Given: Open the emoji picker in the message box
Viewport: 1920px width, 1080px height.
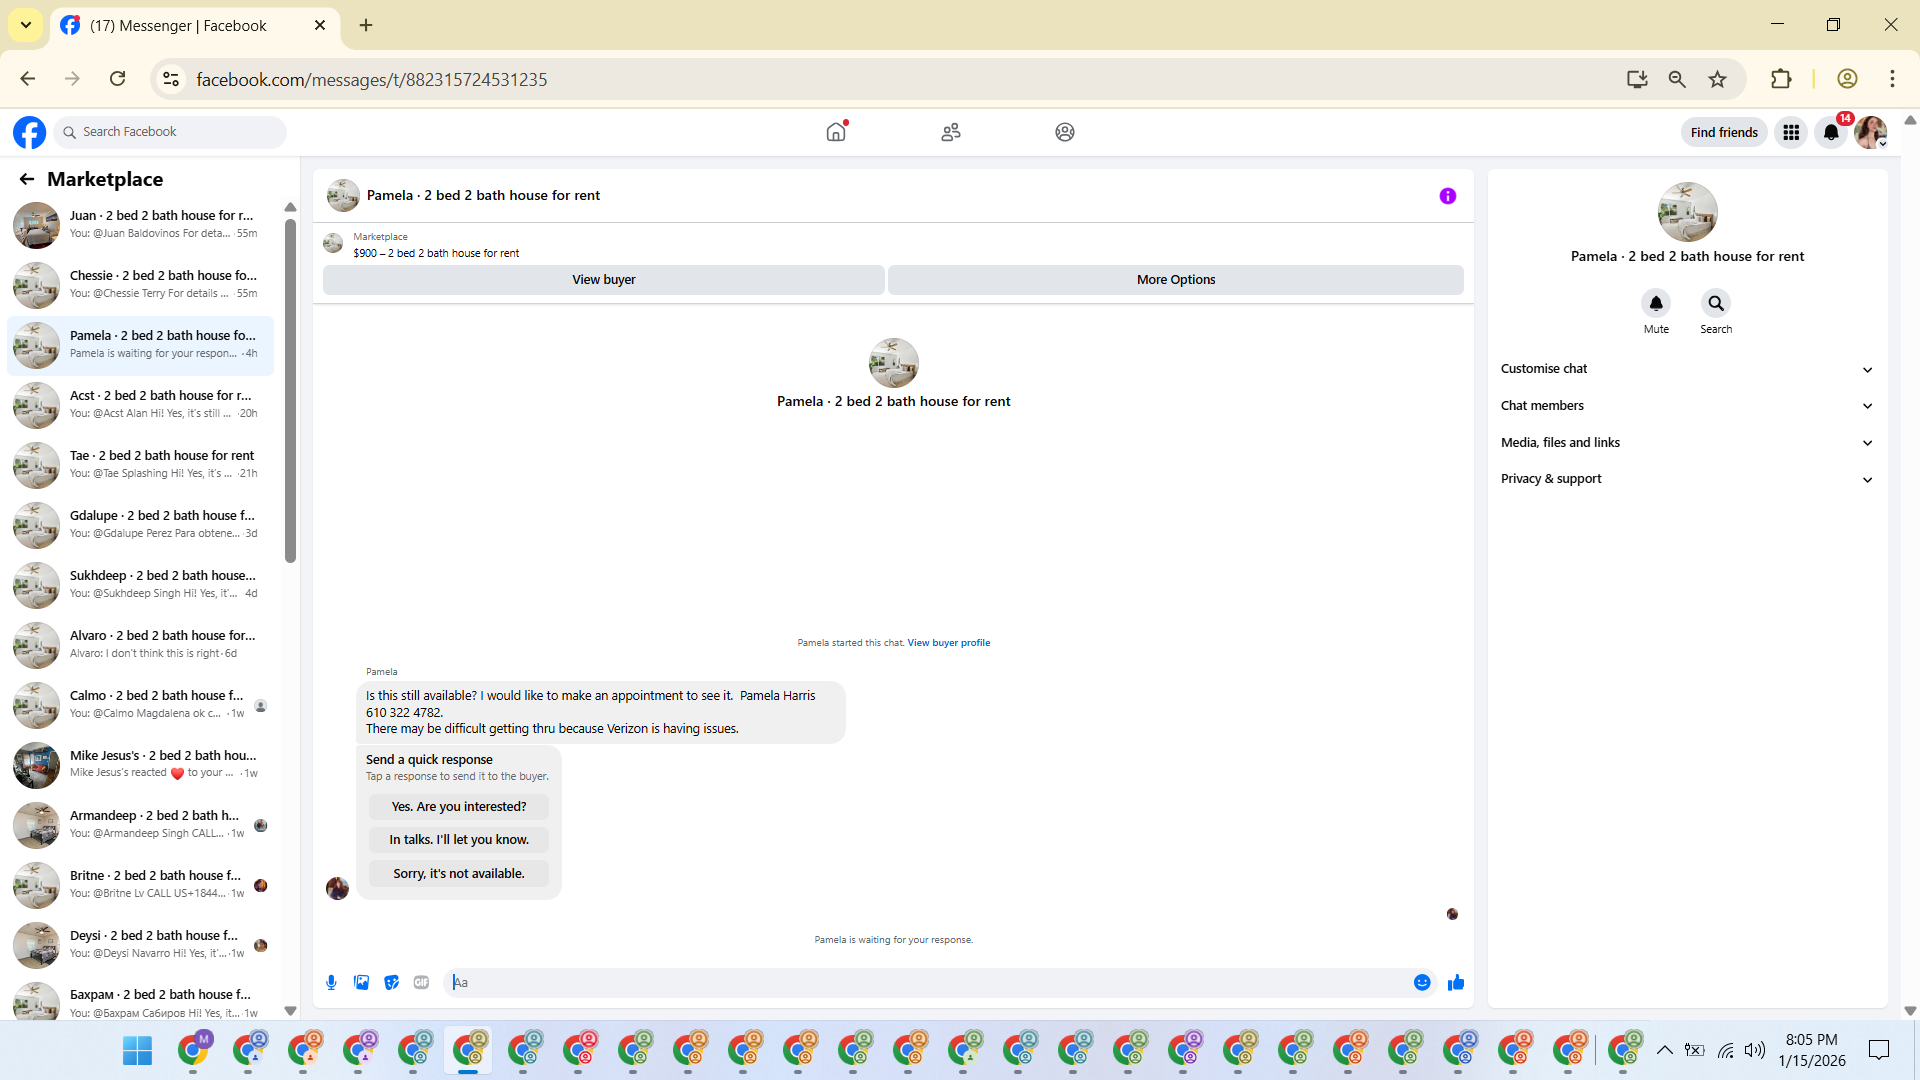Looking at the screenshot, I should (x=1421, y=983).
